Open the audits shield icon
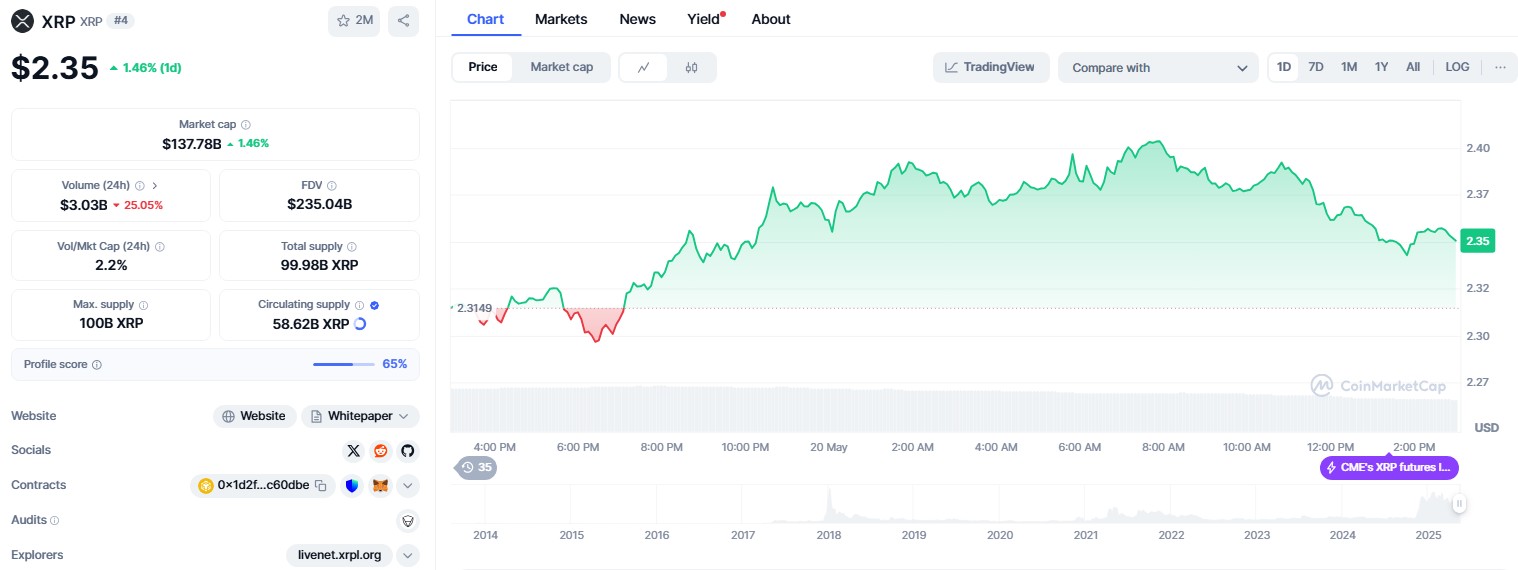Screen dimensions: 1518x570 [407, 520]
